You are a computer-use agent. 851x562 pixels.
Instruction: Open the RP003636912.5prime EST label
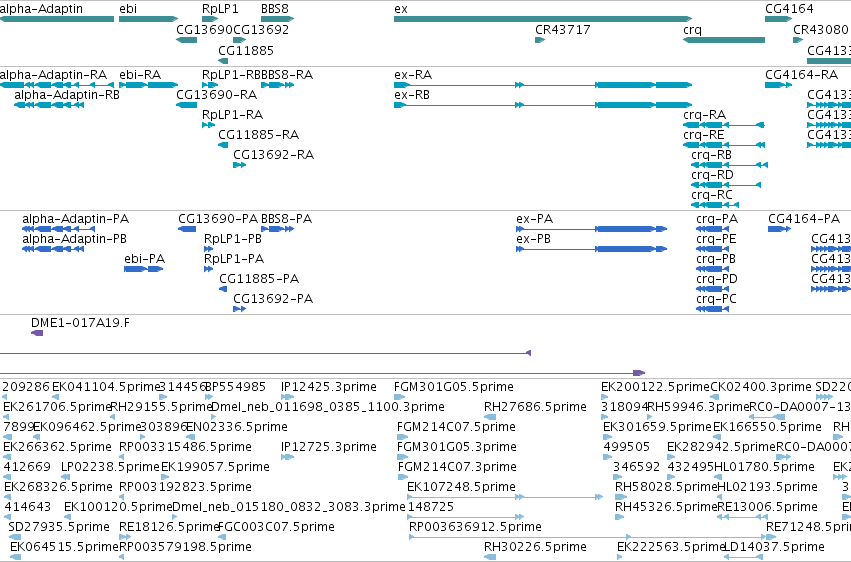click(x=475, y=528)
